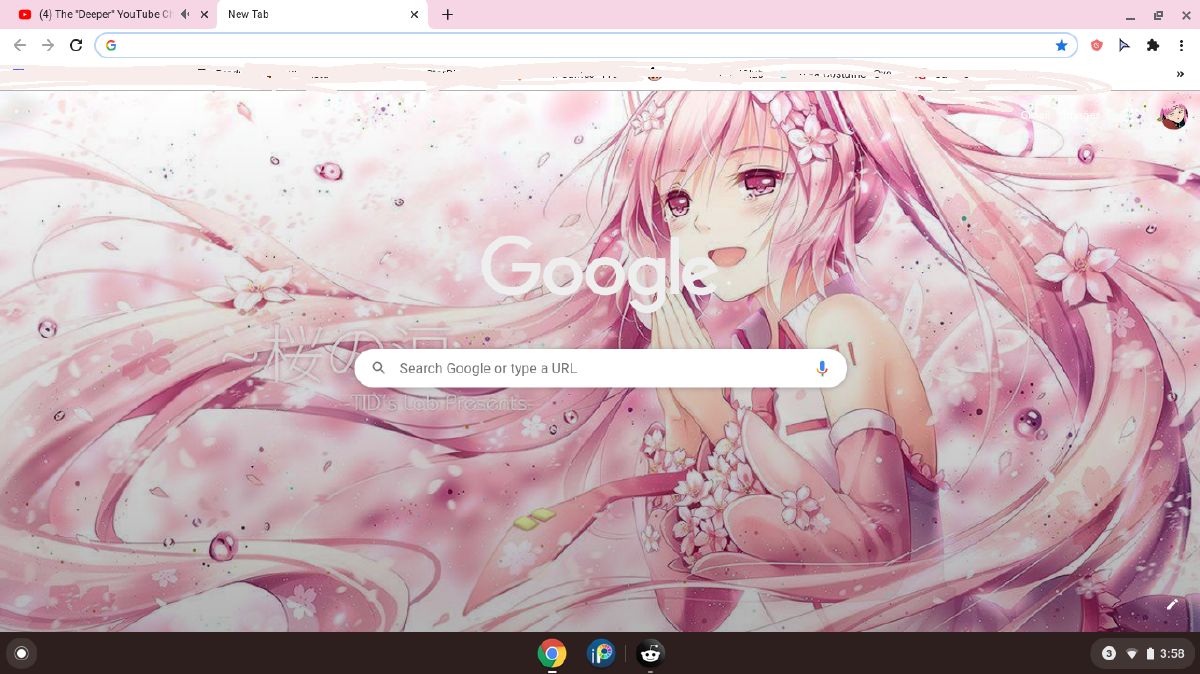Launch the Reddit app from the shelf
The height and width of the screenshot is (674, 1200).
click(x=650, y=653)
